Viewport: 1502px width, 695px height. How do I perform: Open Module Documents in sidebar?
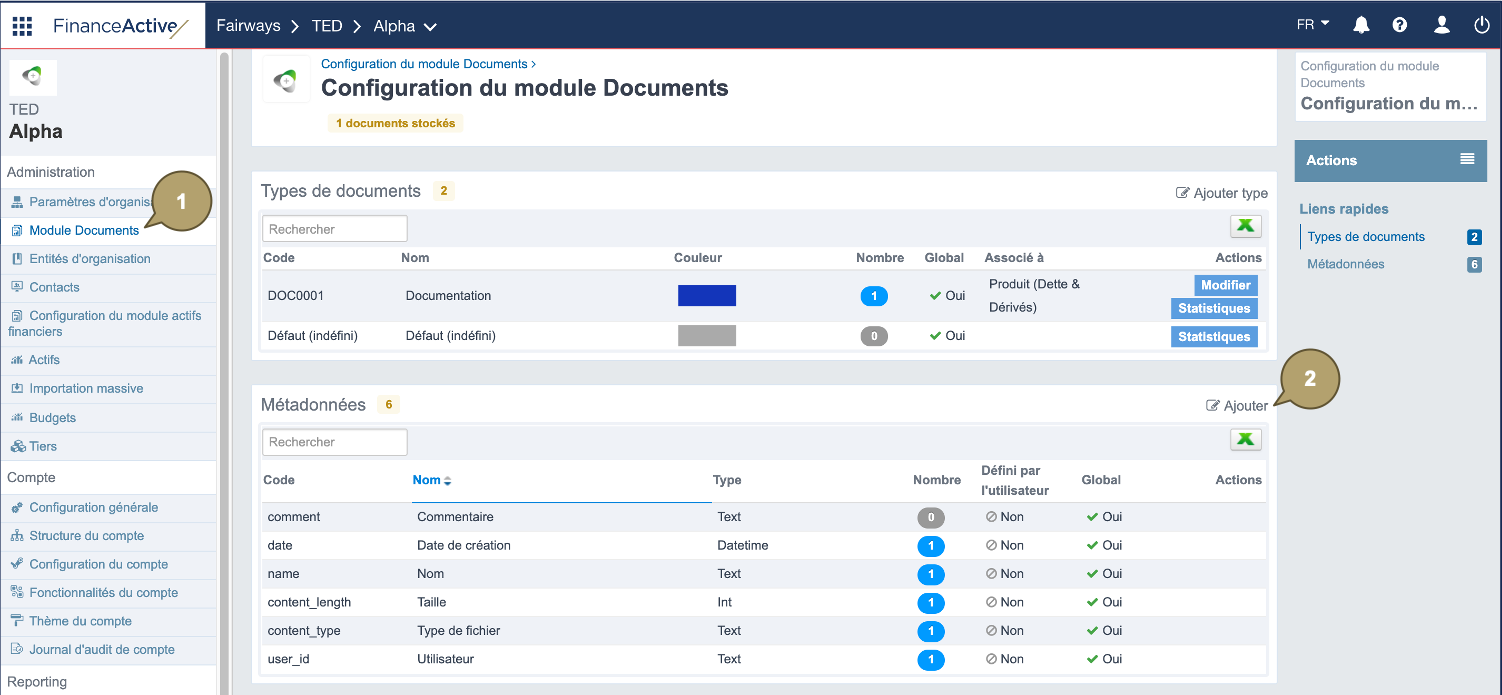(84, 230)
